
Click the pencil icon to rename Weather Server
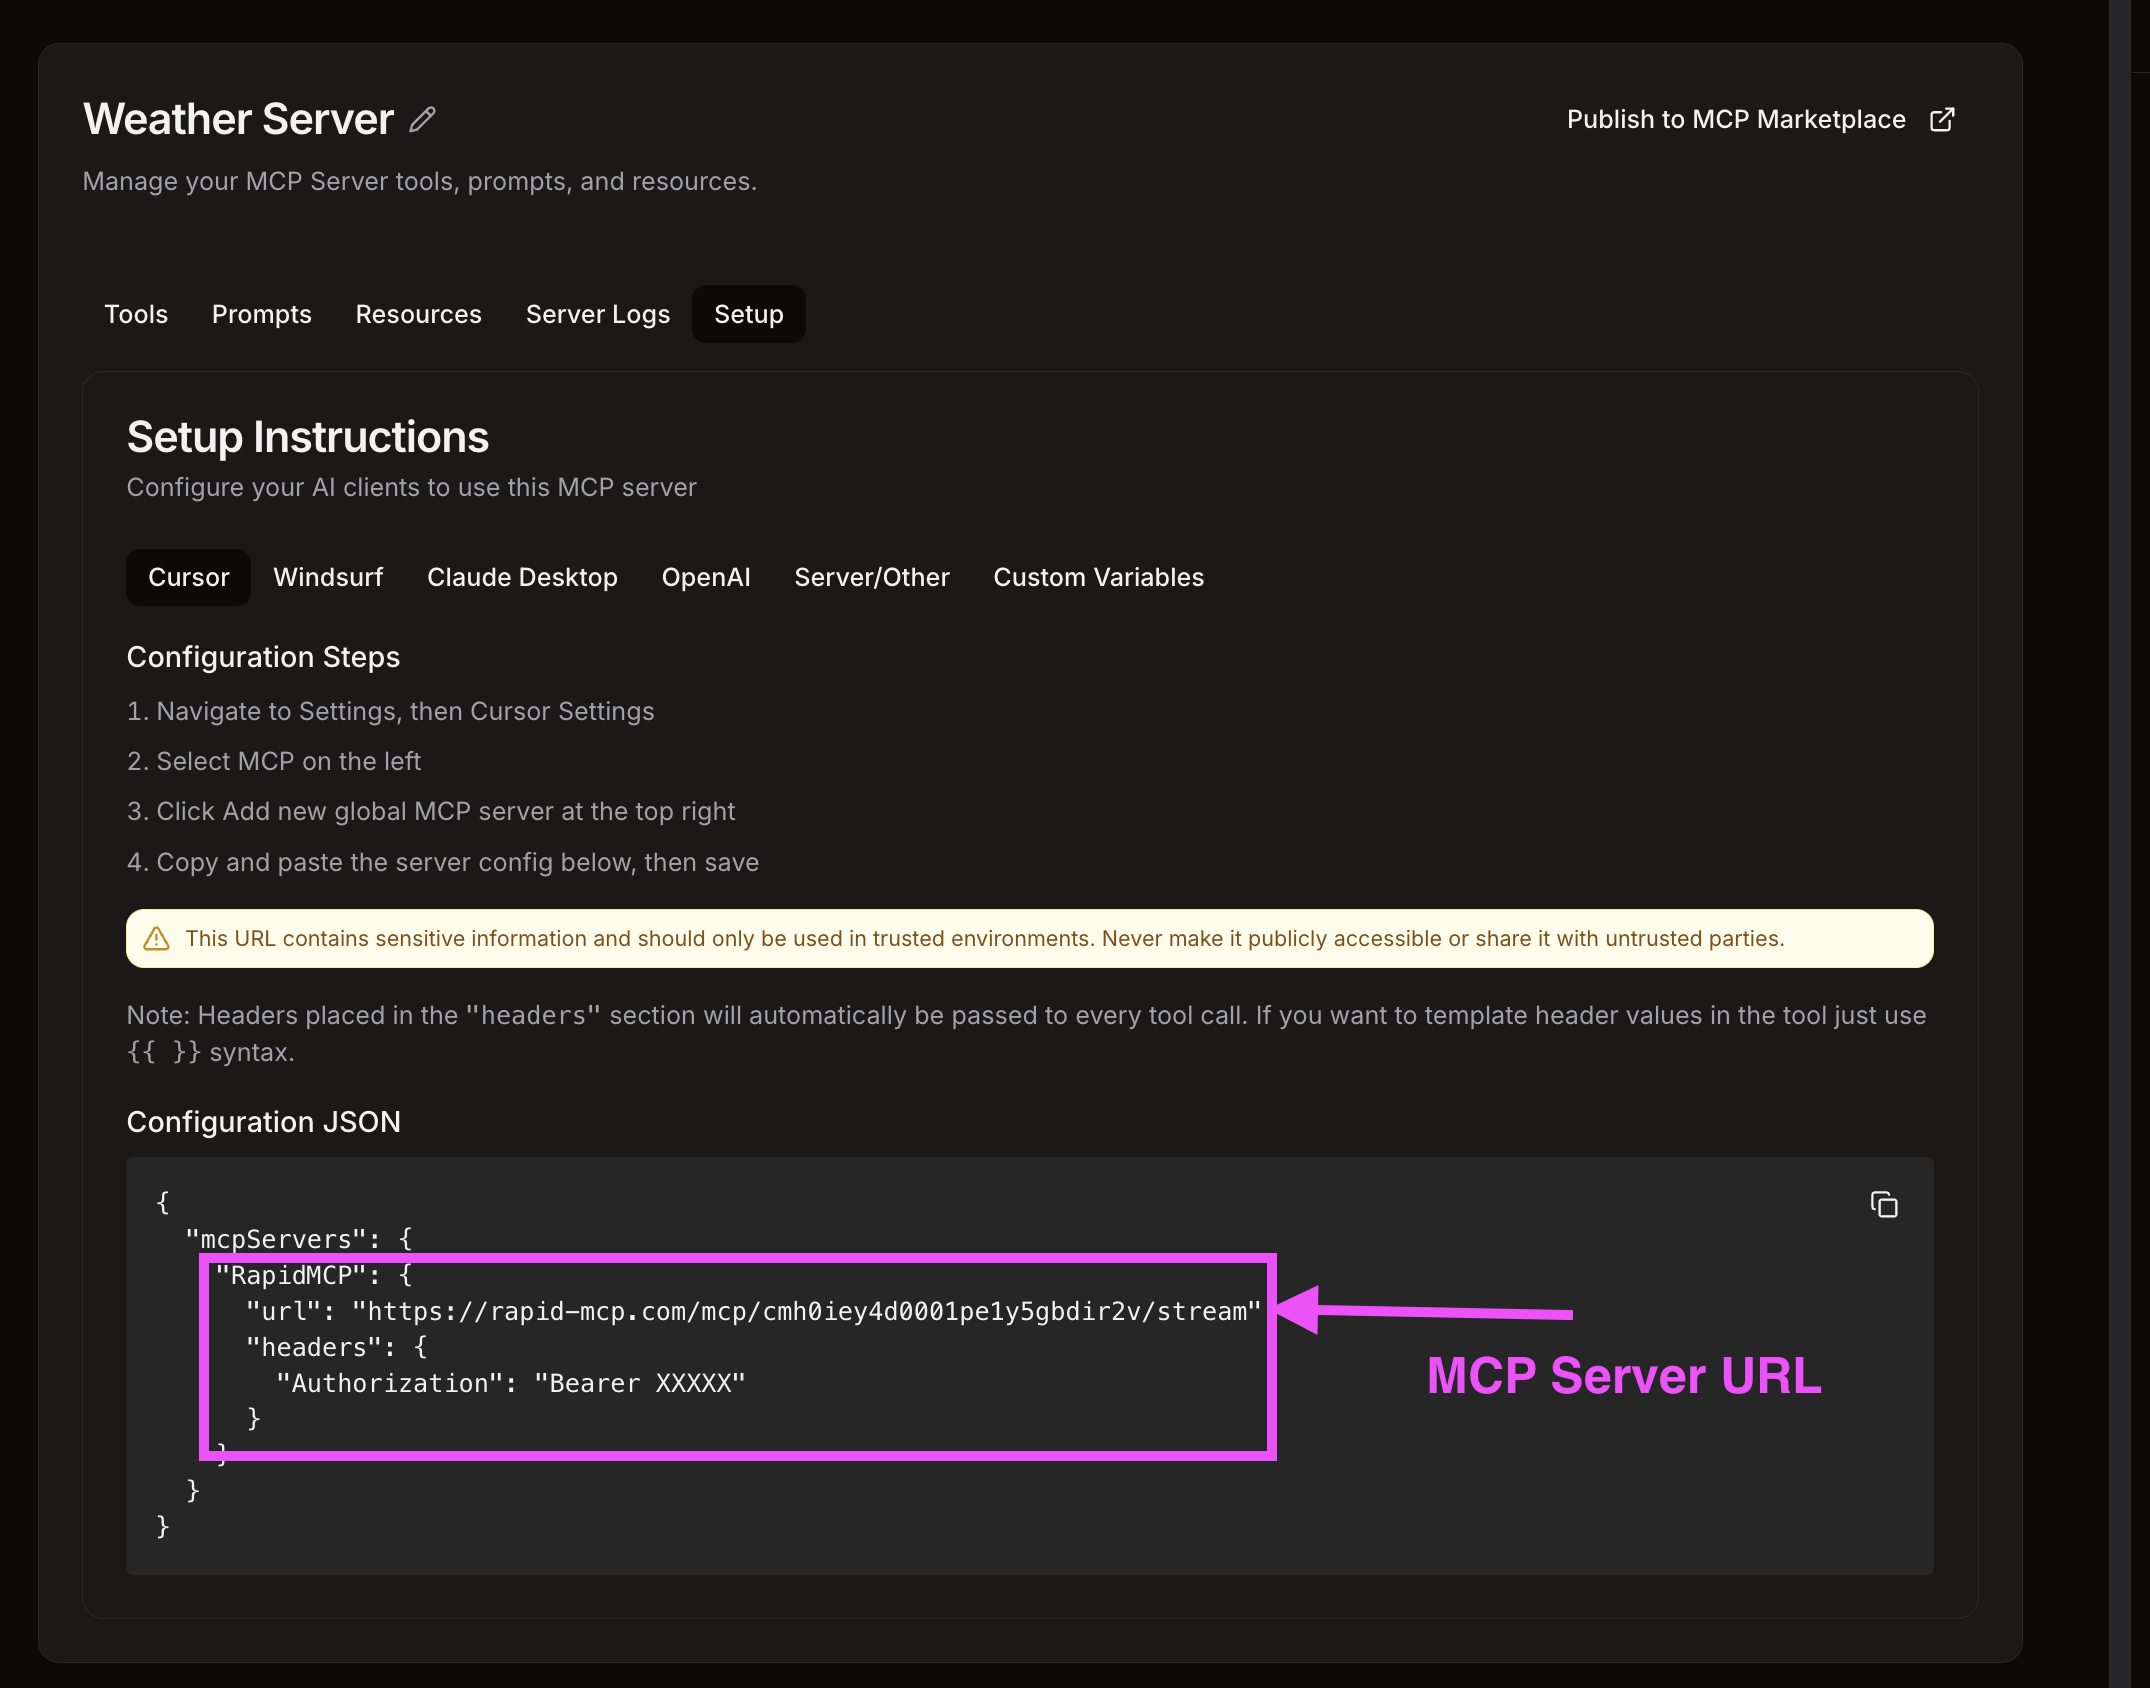[423, 118]
